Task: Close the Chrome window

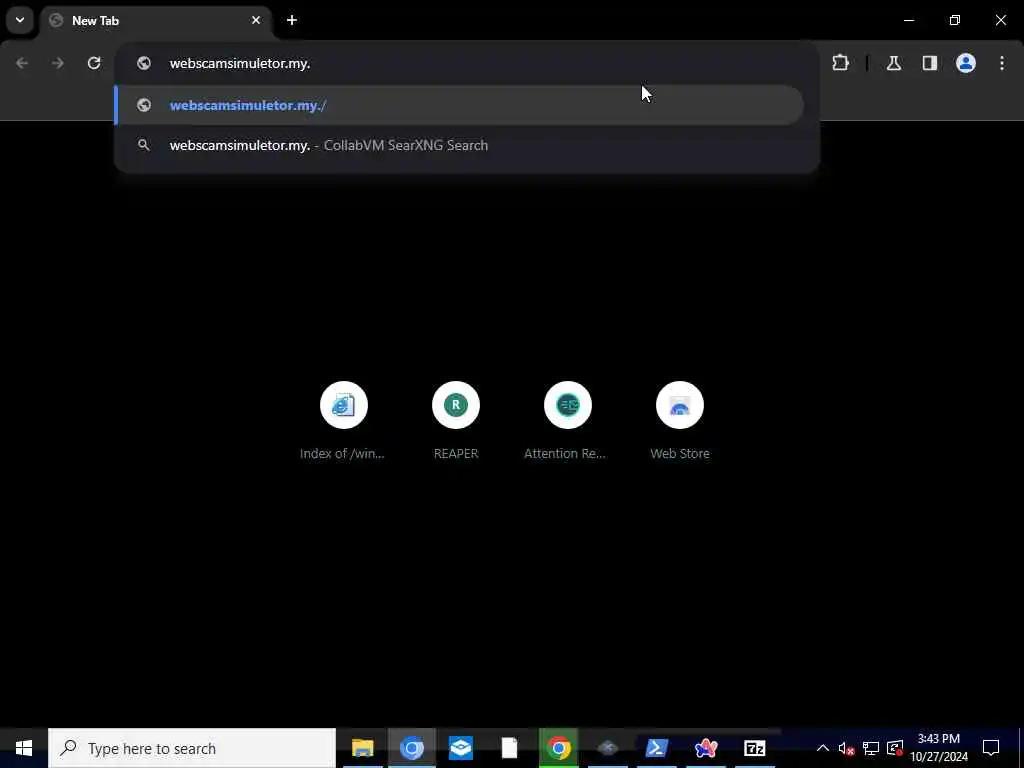Action: (1000, 20)
